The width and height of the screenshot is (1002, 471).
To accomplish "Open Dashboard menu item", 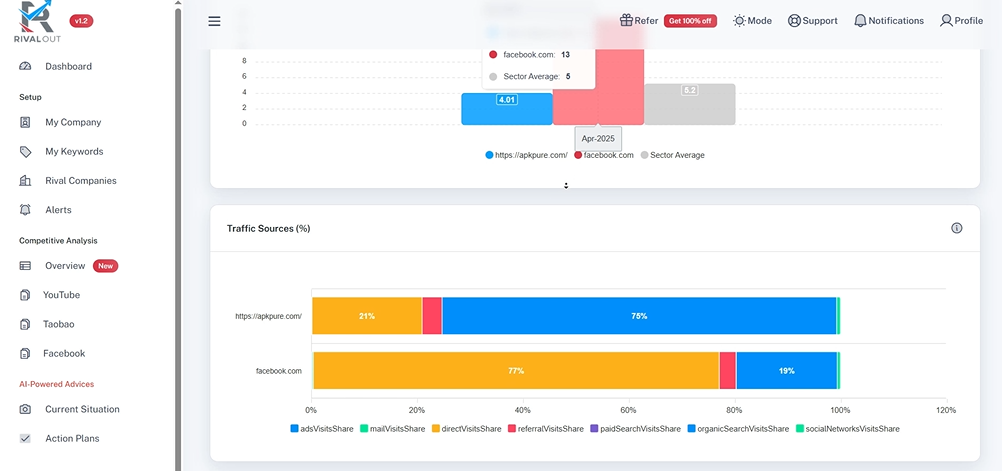I will 68,66.
